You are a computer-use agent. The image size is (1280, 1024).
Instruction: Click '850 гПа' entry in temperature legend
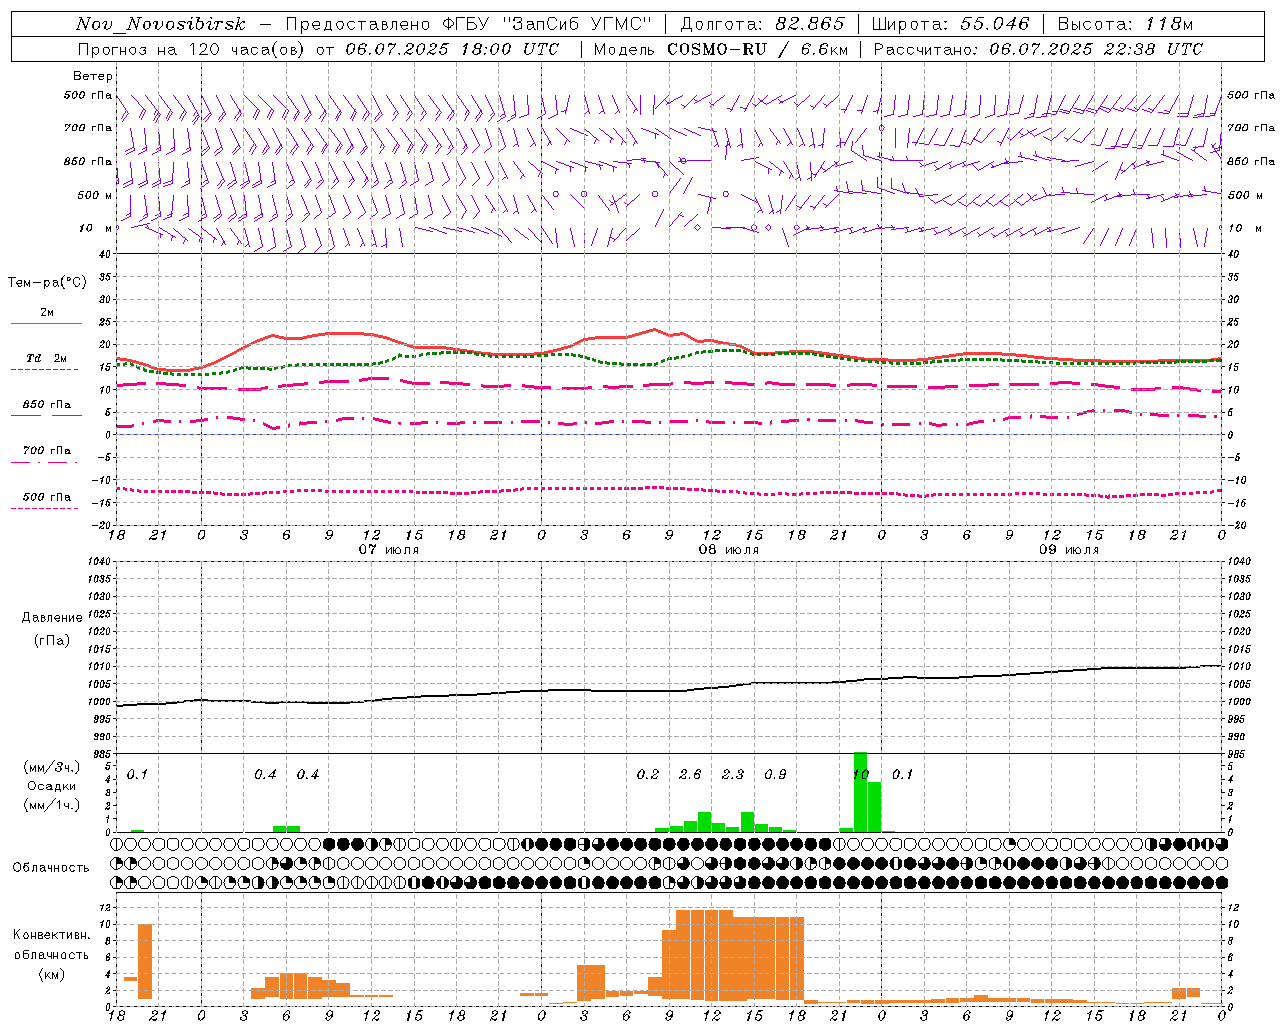point(46,405)
